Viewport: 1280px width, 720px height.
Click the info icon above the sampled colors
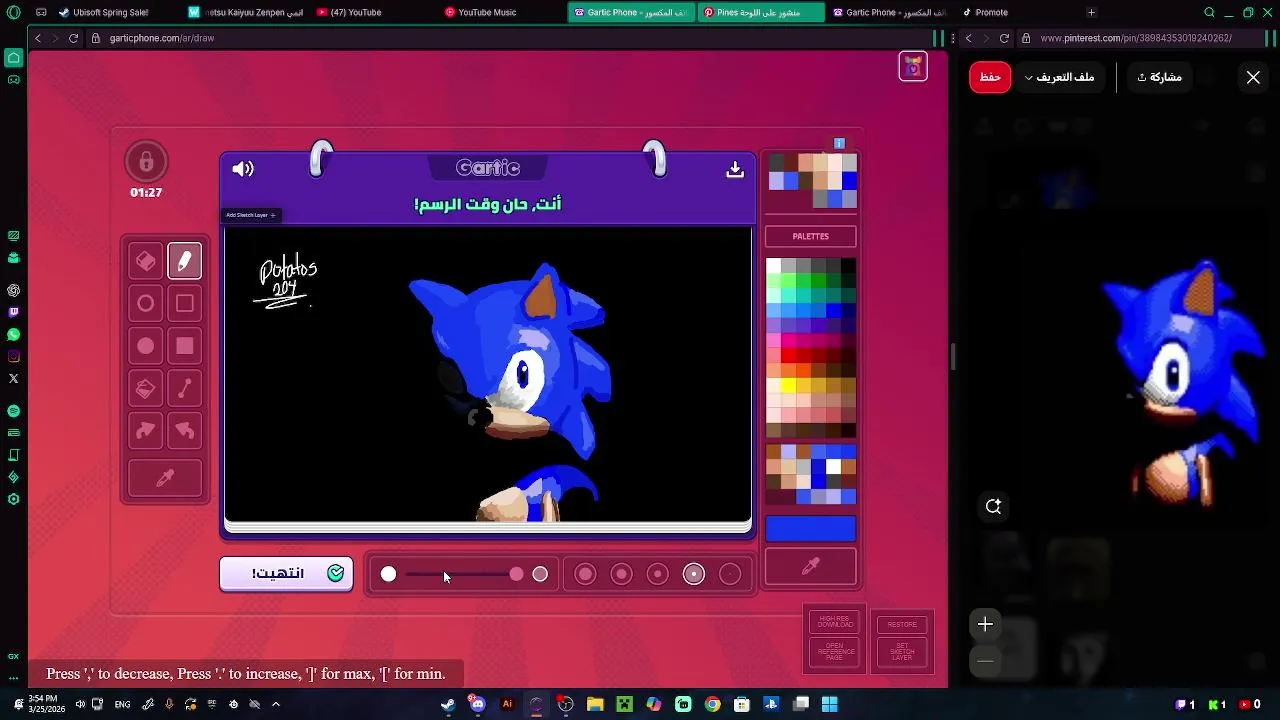point(840,144)
